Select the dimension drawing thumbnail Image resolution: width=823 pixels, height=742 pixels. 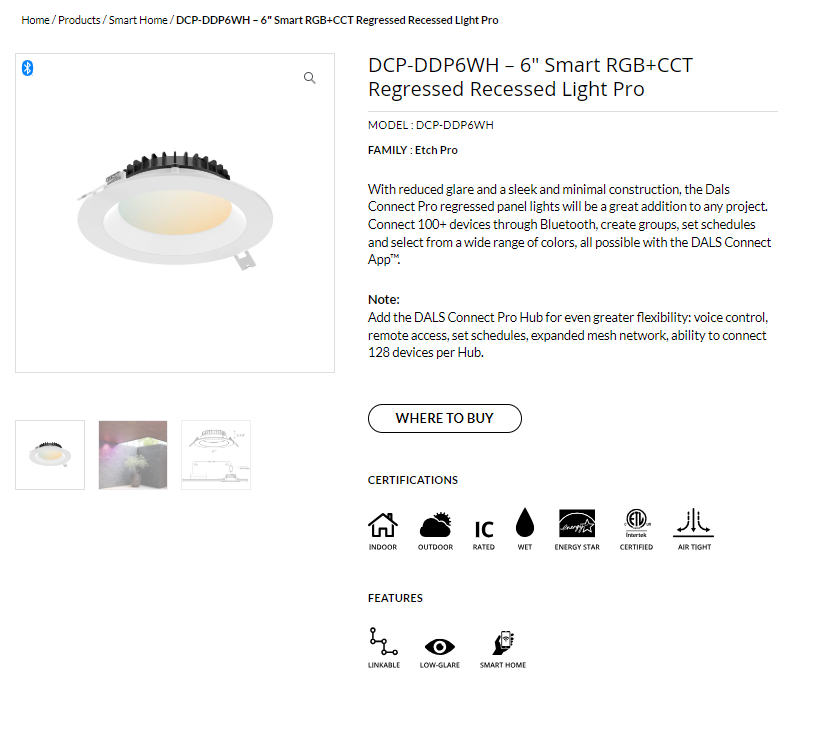click(216, 455)
